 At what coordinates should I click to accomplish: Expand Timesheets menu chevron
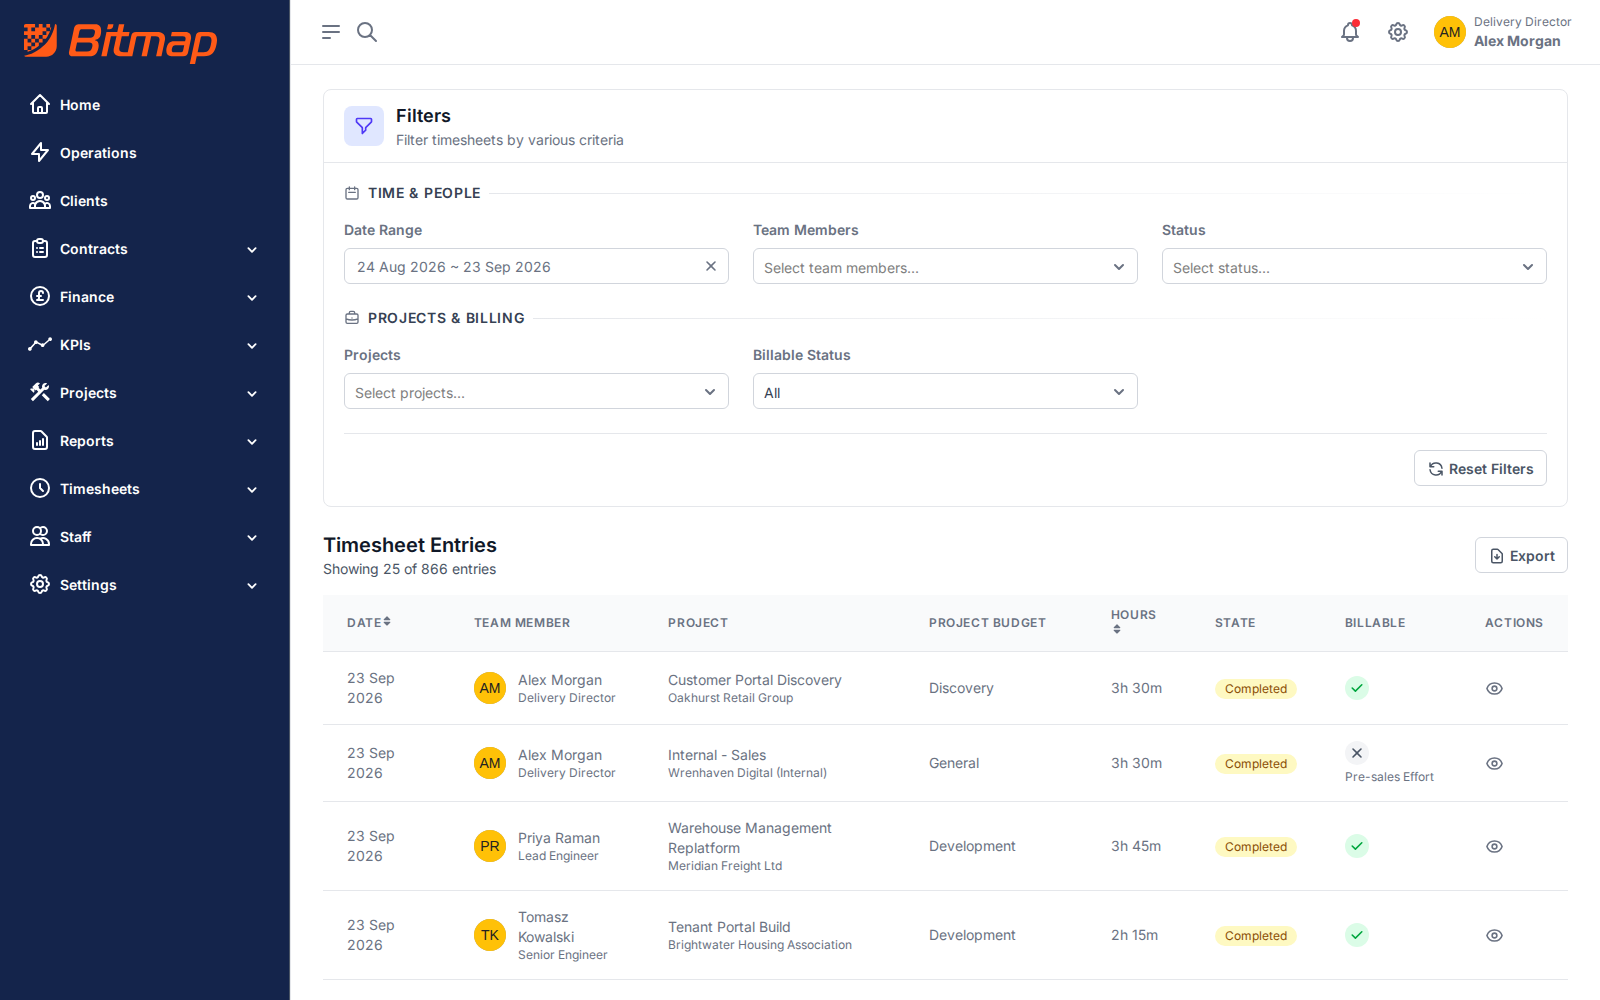tap(252, 489)
